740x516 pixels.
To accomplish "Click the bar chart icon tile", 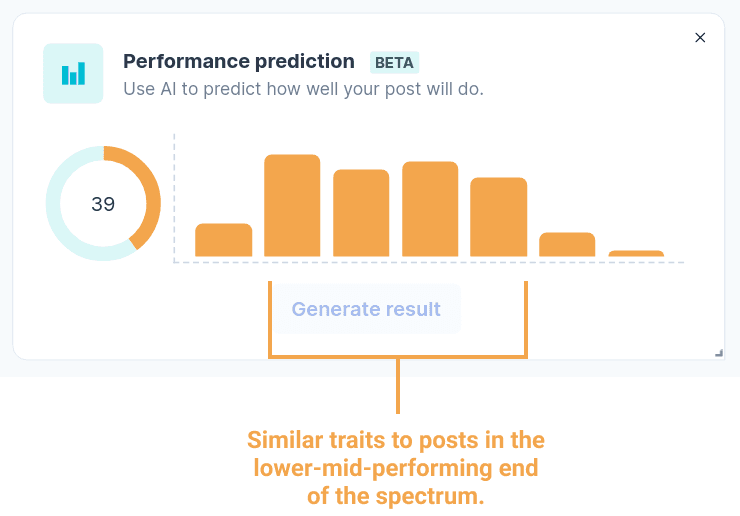I will 73,74.
